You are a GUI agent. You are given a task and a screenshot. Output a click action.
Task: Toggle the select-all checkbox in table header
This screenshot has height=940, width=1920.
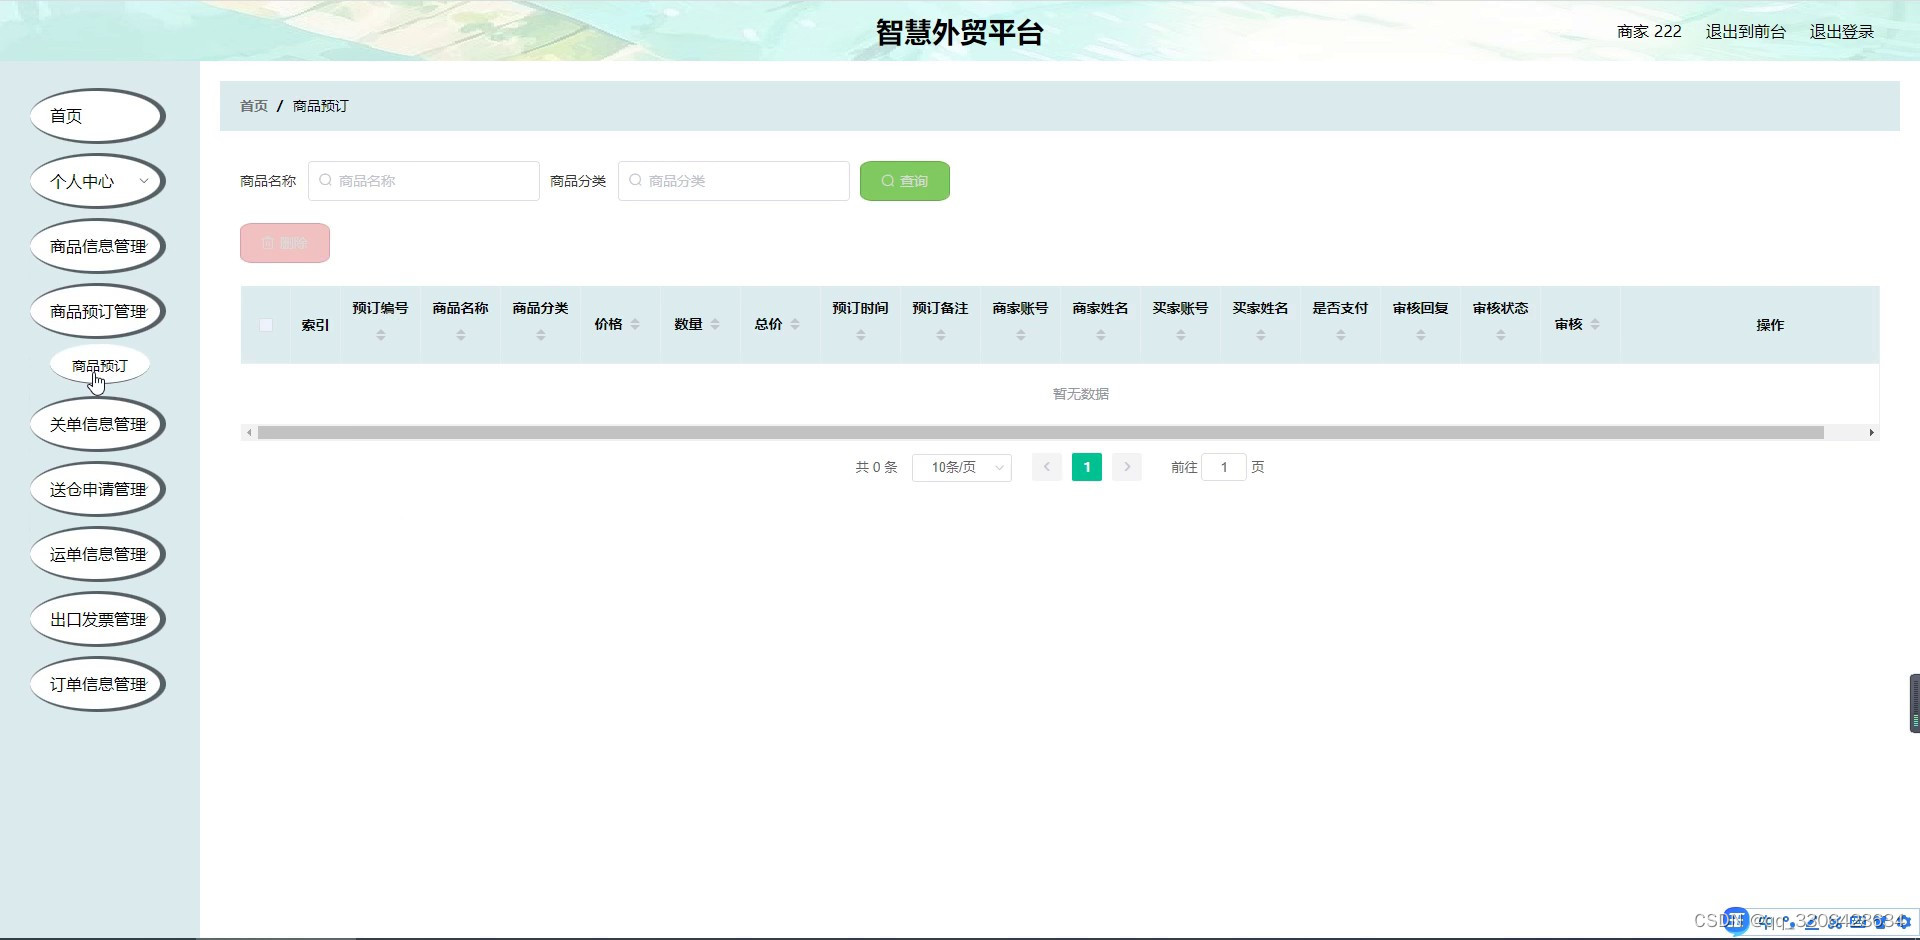[x=266, y=325]
